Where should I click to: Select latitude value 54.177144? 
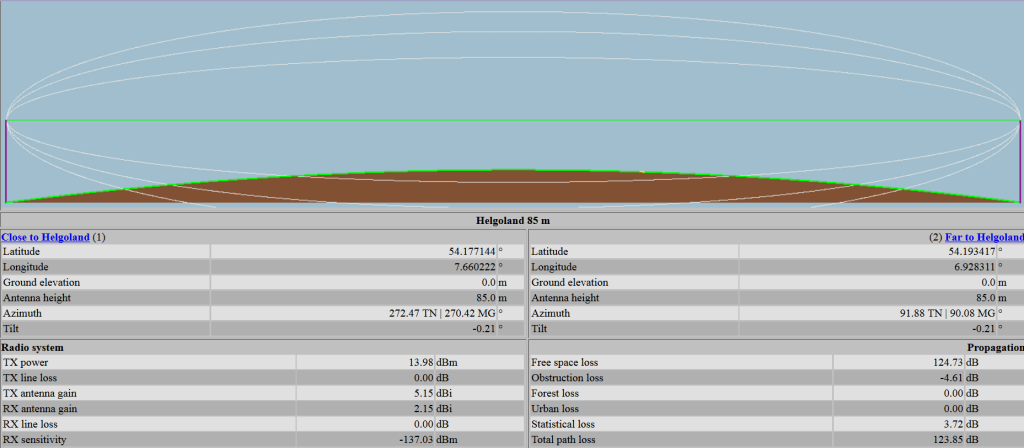pos(469,252)
